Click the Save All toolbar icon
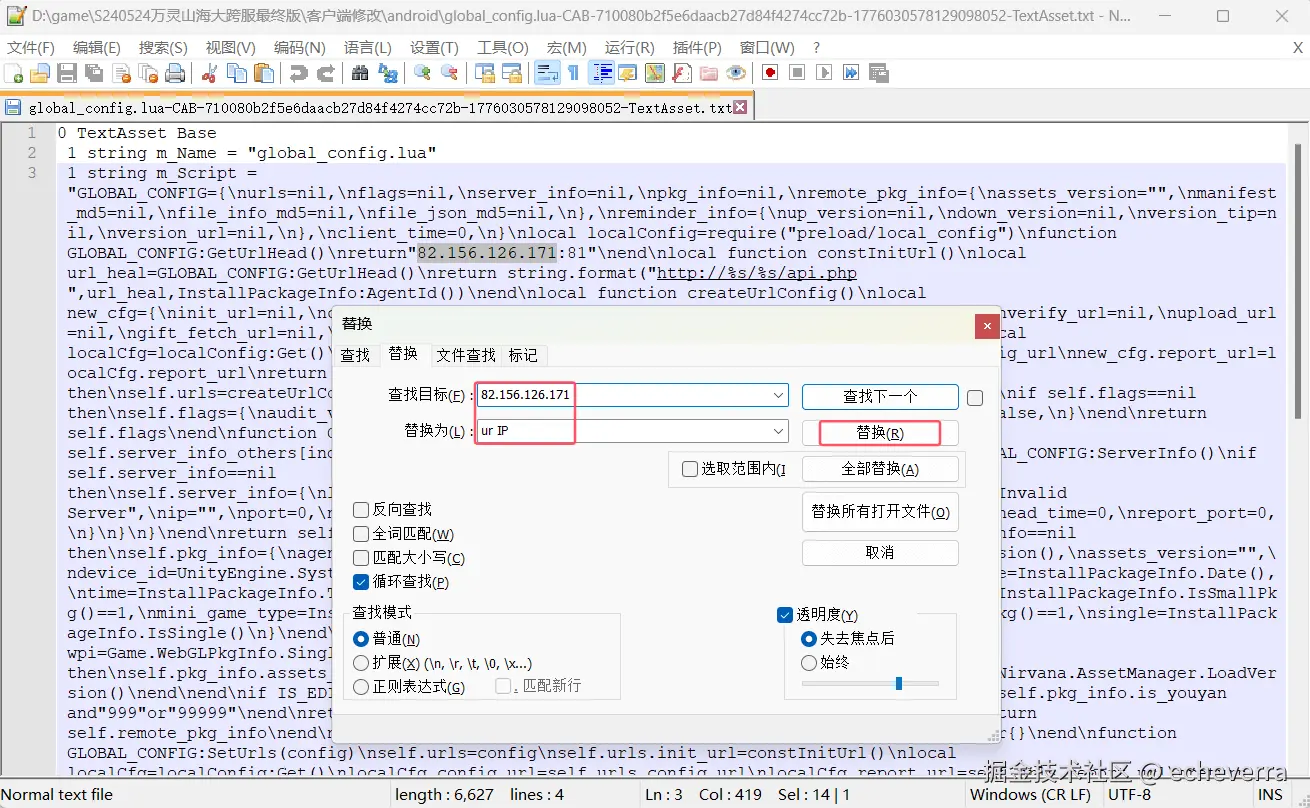 [94, 73]
